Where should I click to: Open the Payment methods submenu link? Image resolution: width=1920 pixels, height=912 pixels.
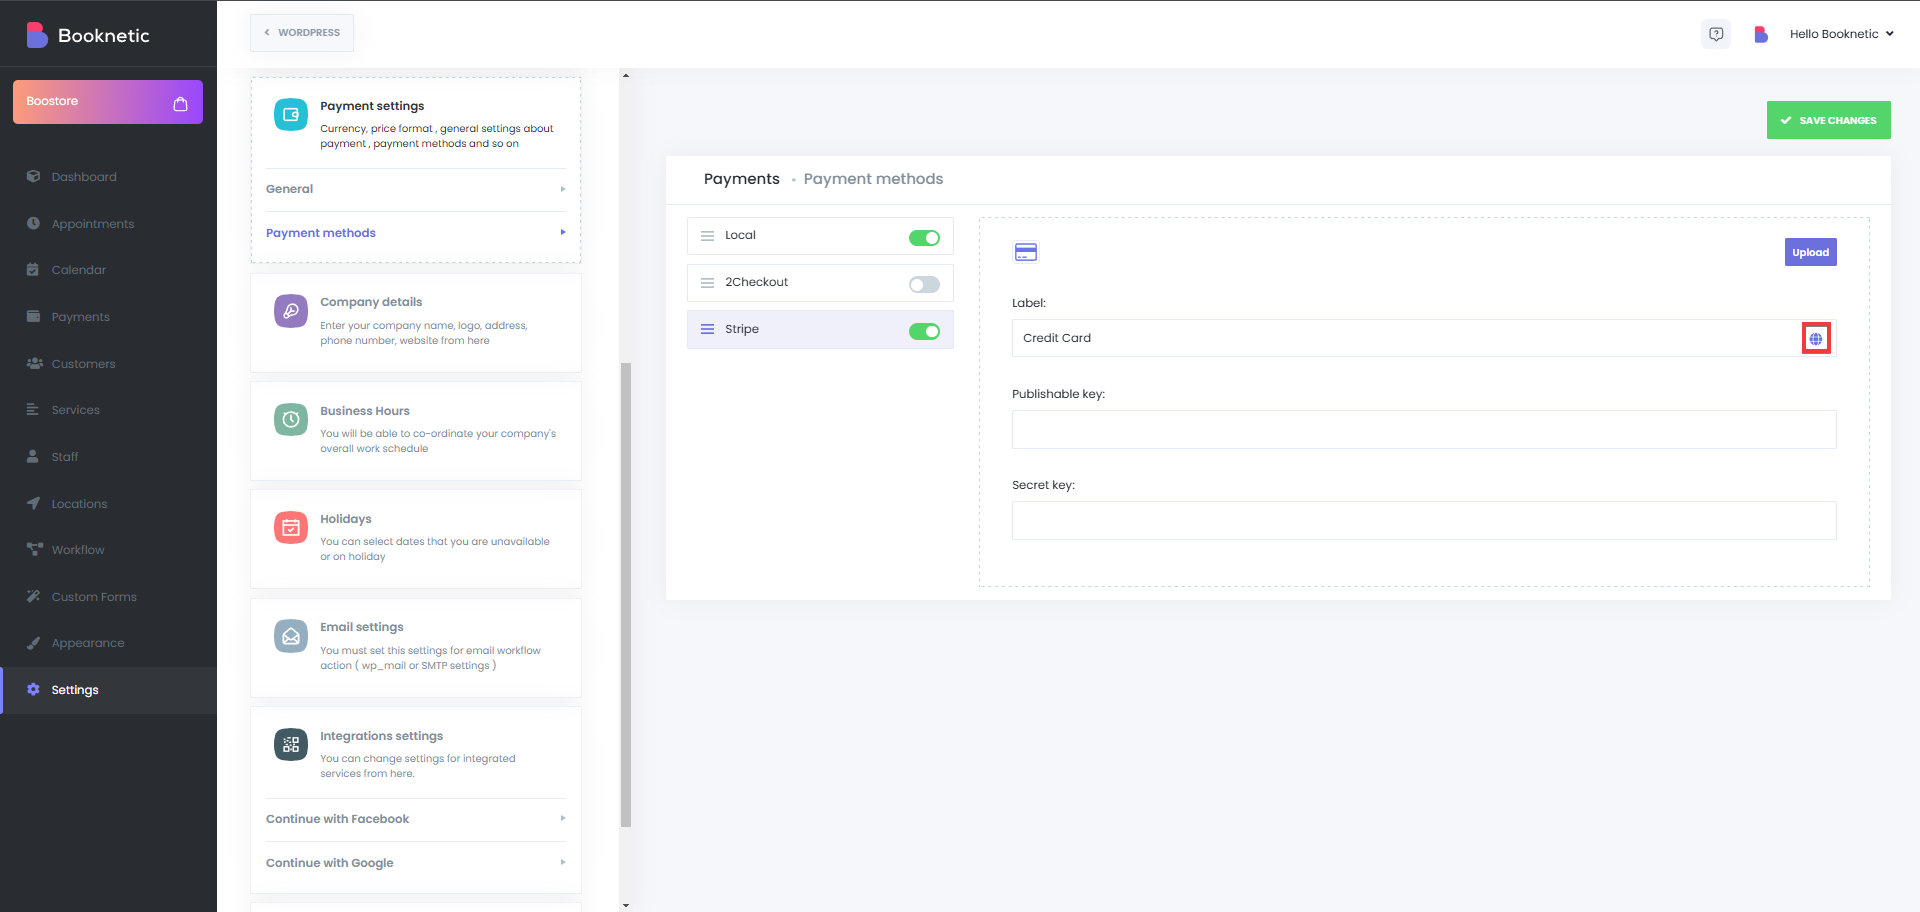[x=416, y=233]
